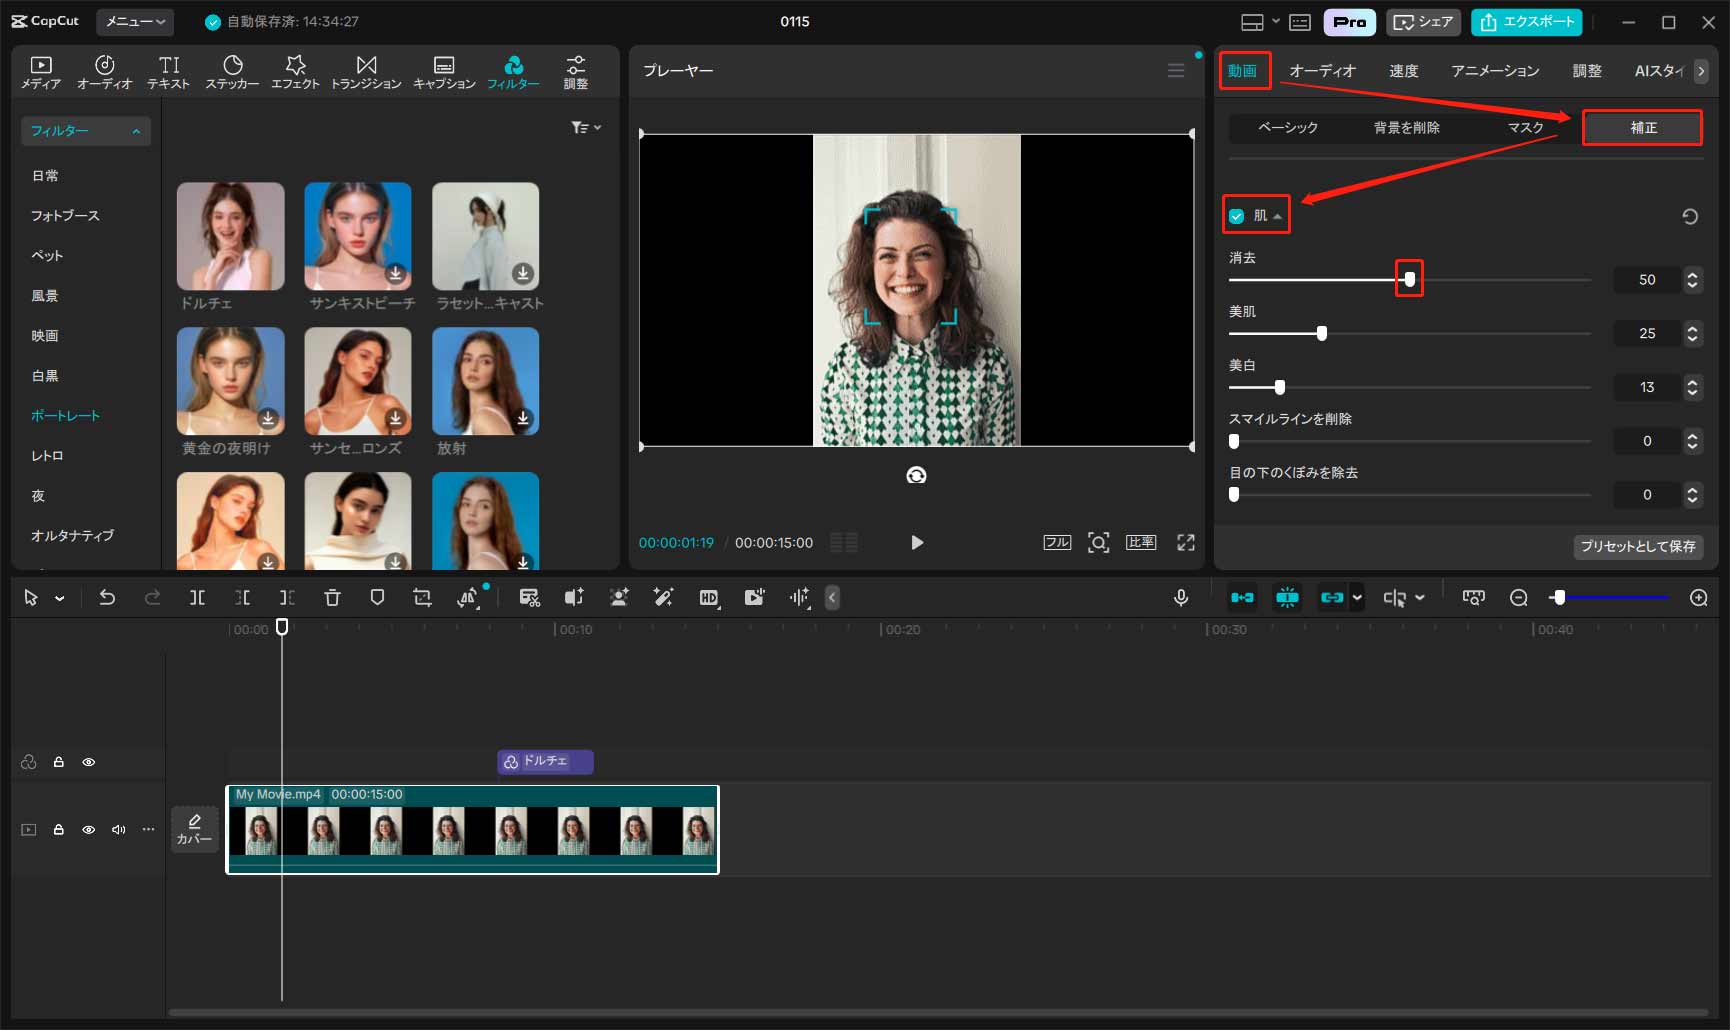Image resolution: width=1730 pixels, height=1030 pixels.
Task: Select the ドルチェ filter thumbnail
Action: coord(231,236)
